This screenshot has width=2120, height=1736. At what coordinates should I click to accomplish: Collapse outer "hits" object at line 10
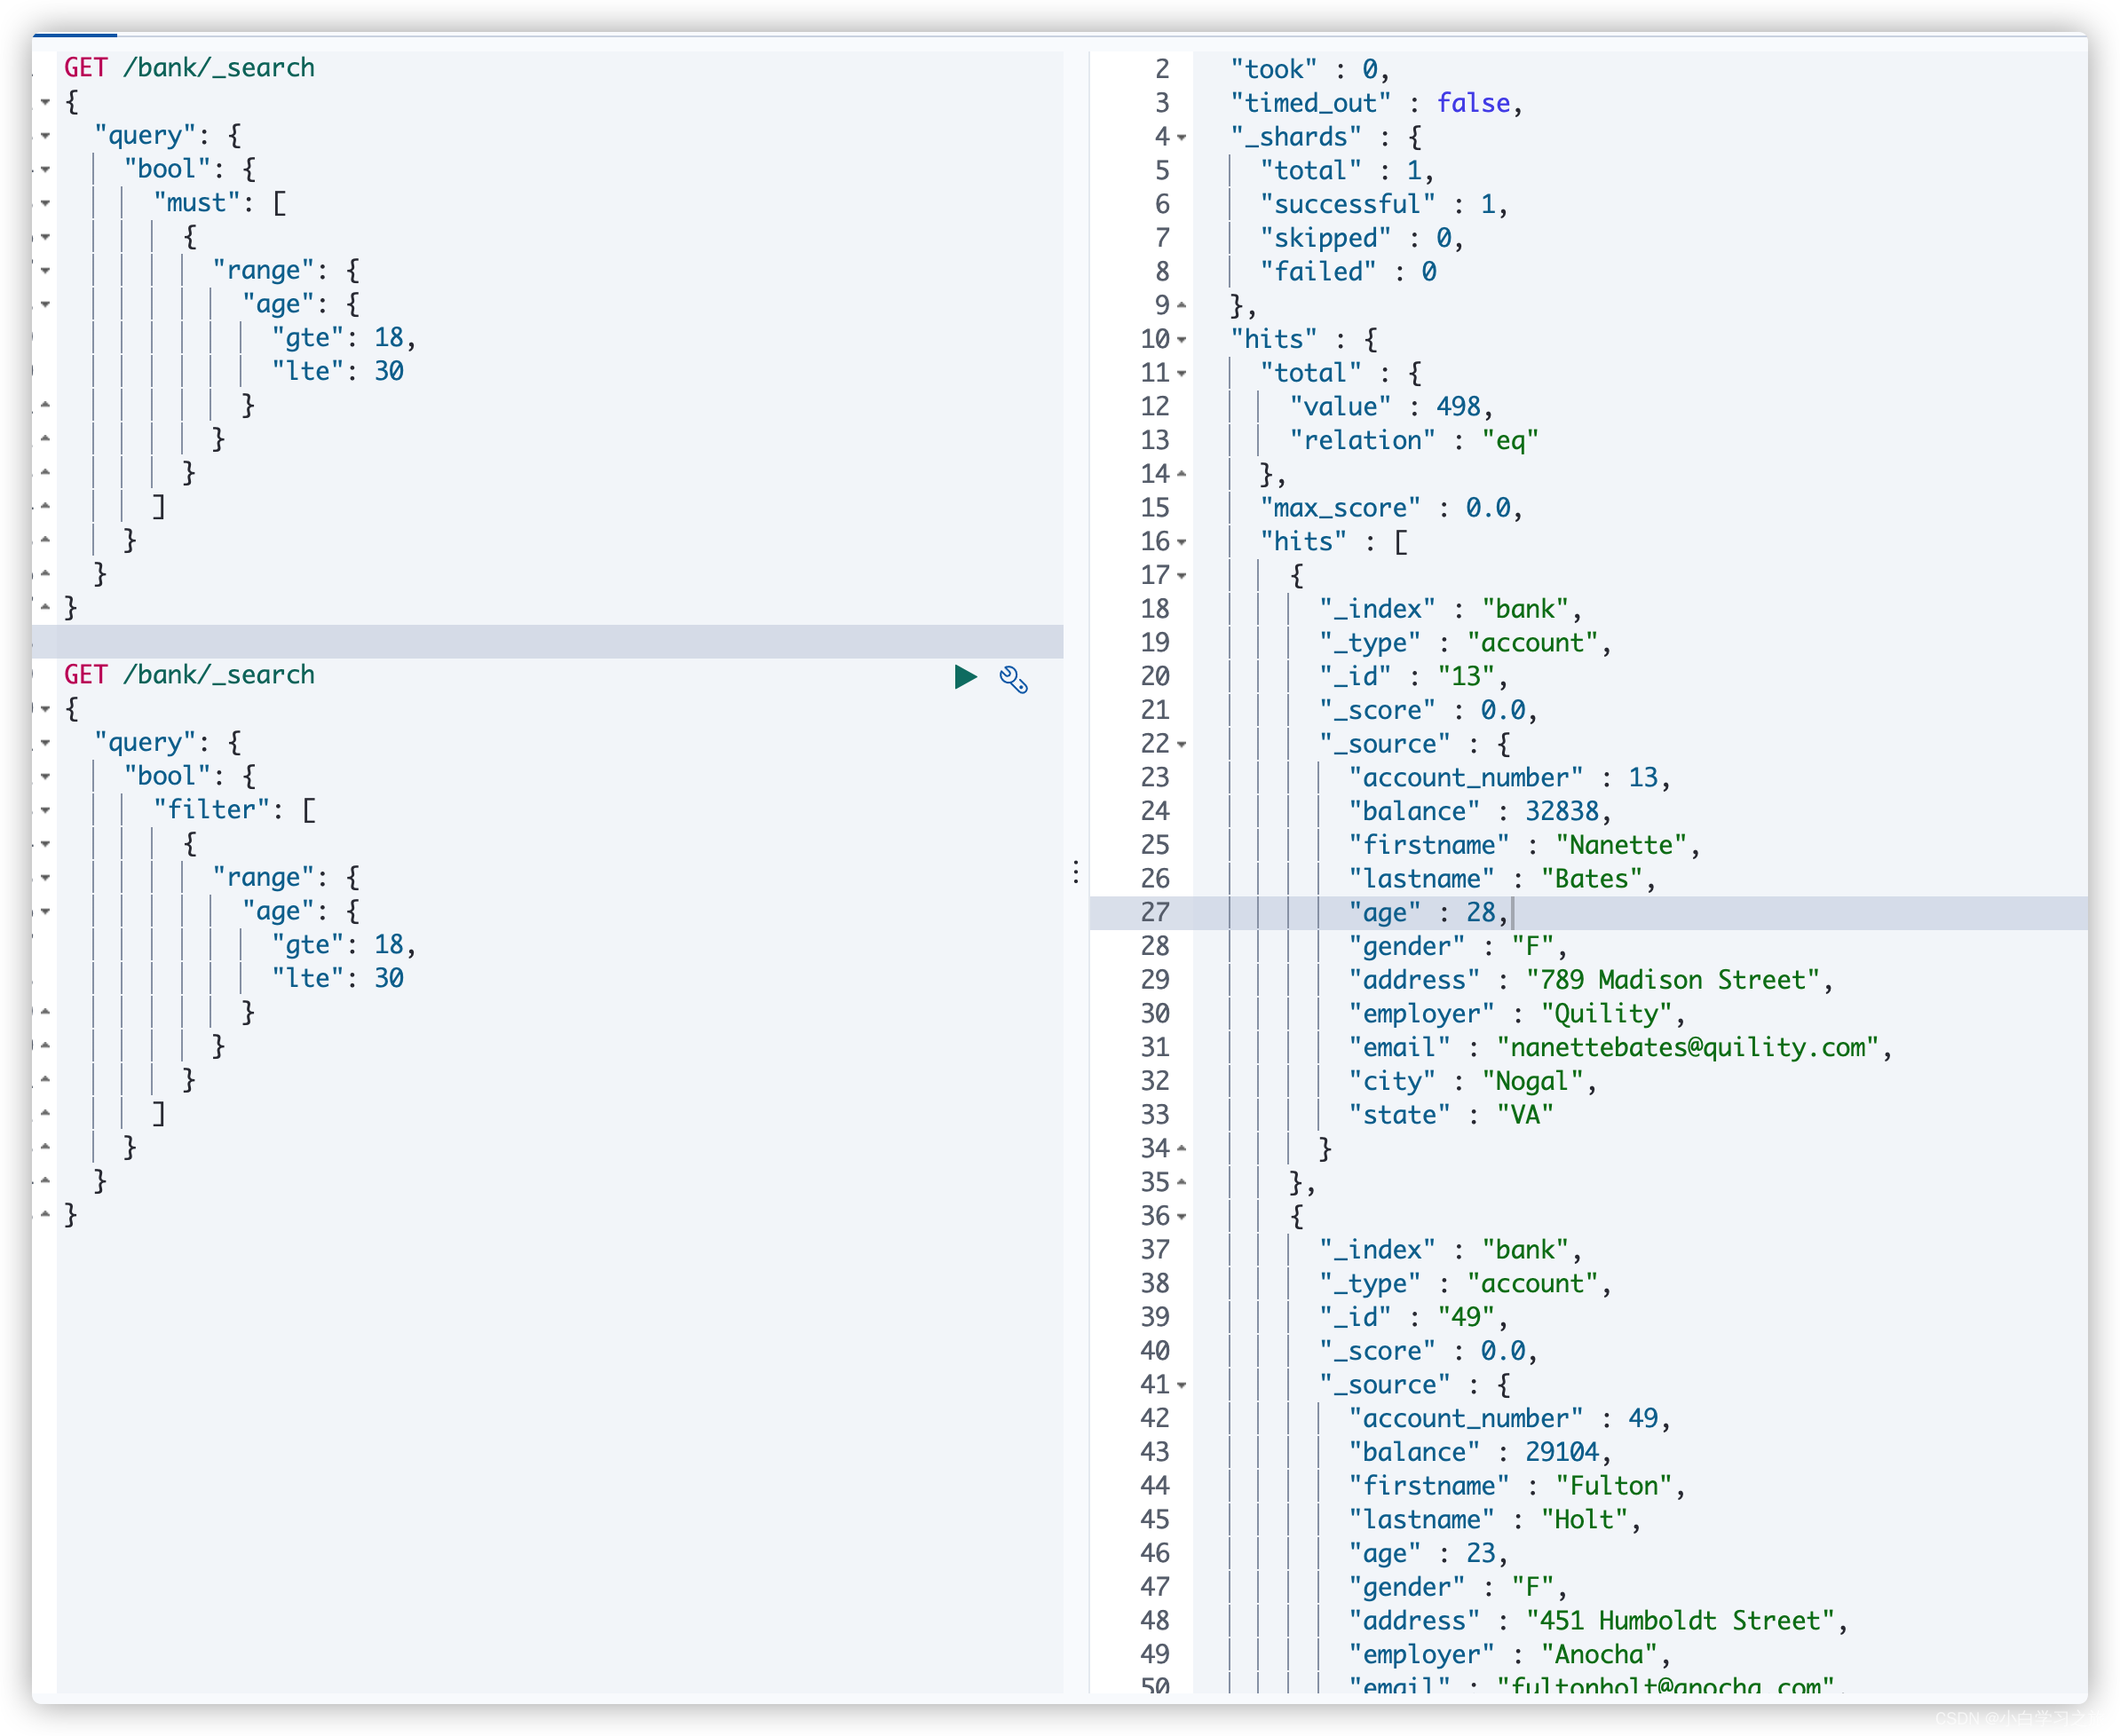pyautogui.click(x=1182, y=340)
